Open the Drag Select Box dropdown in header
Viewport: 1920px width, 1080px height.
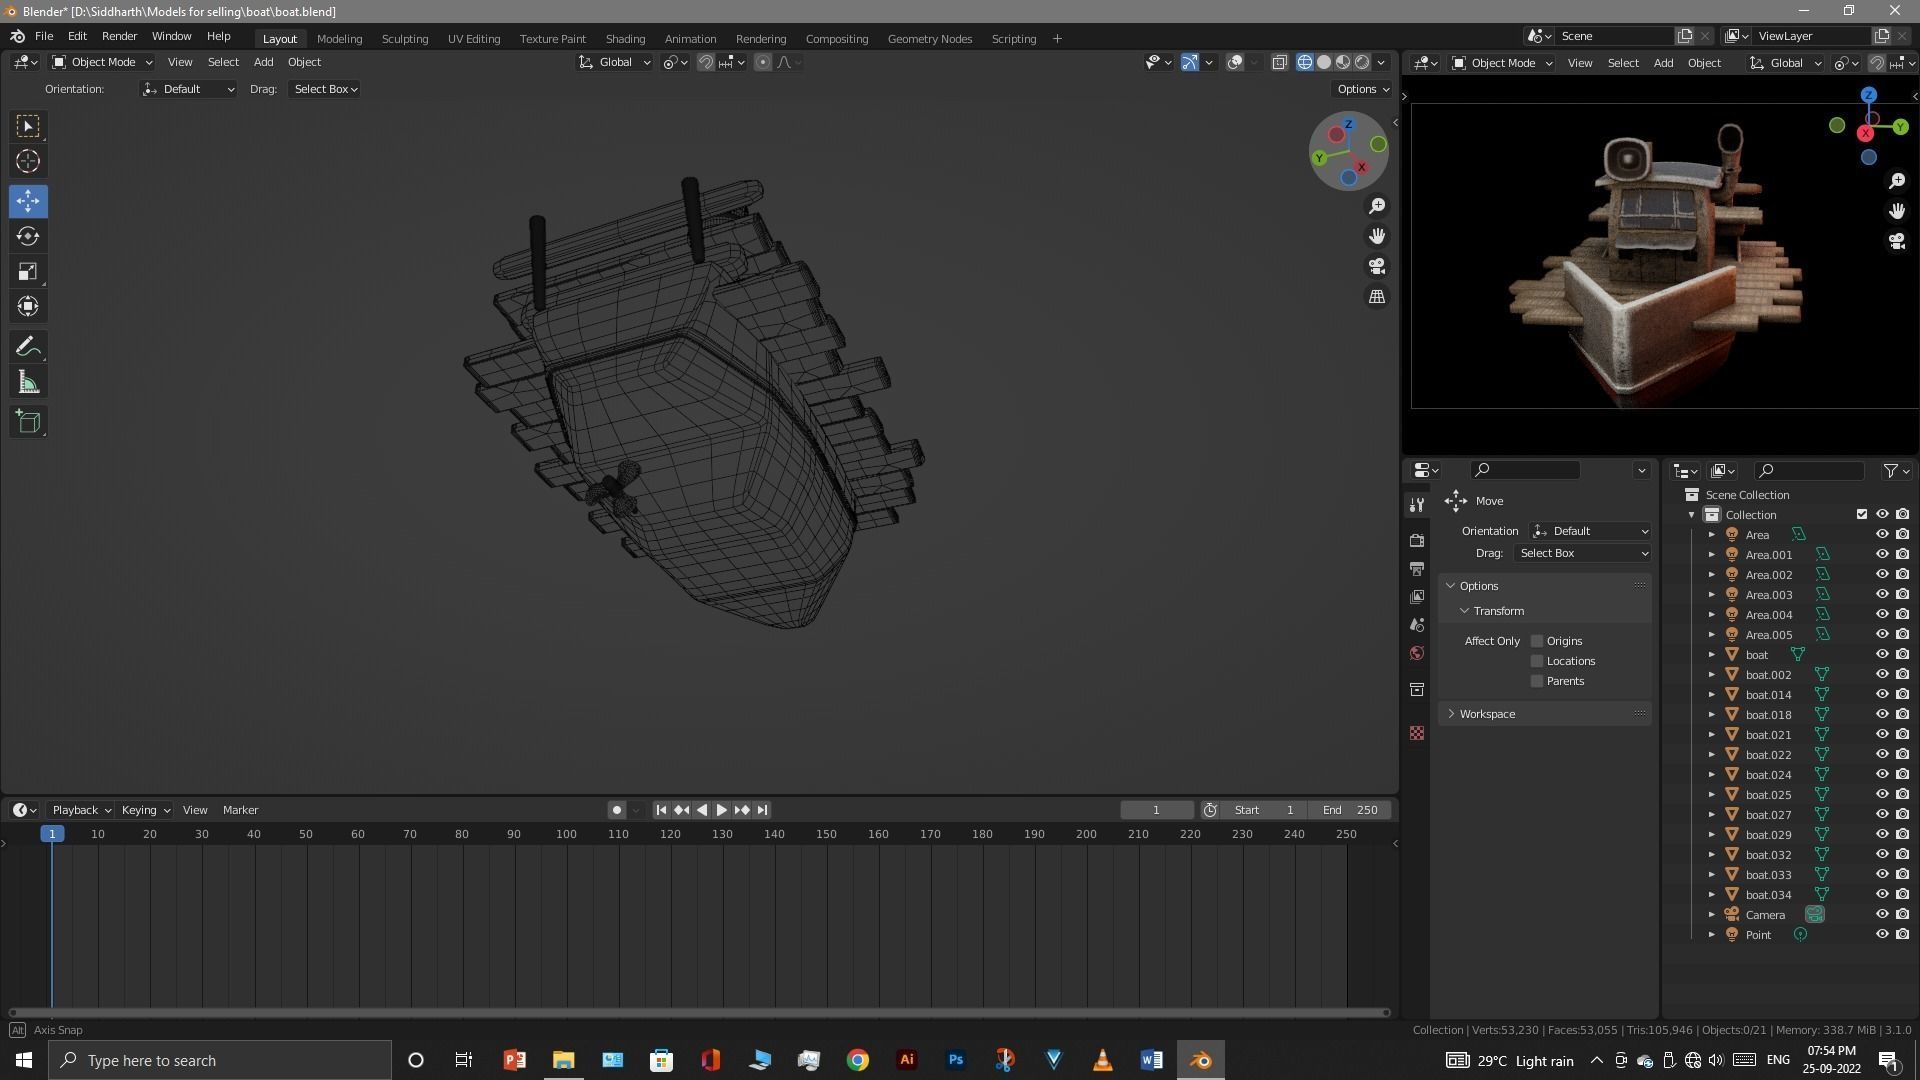[x=325, y=89]
